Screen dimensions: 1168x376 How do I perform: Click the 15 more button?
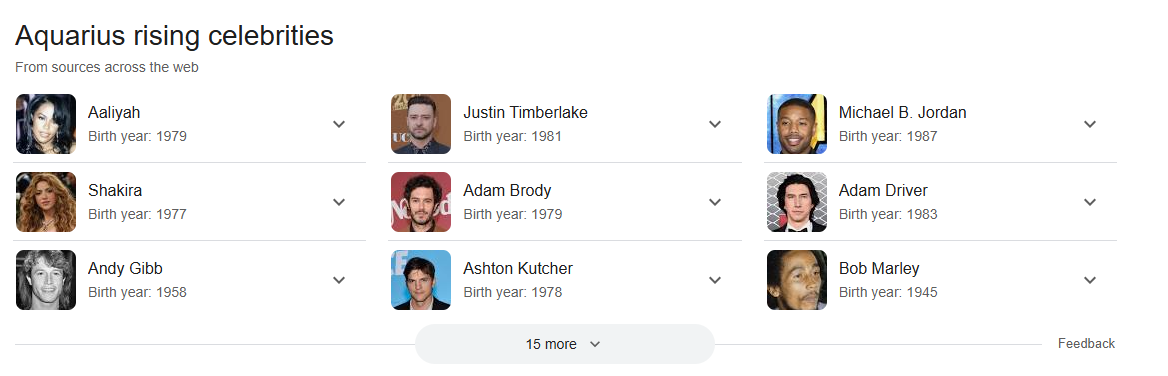pyautogui.click(x=565, y=344)
